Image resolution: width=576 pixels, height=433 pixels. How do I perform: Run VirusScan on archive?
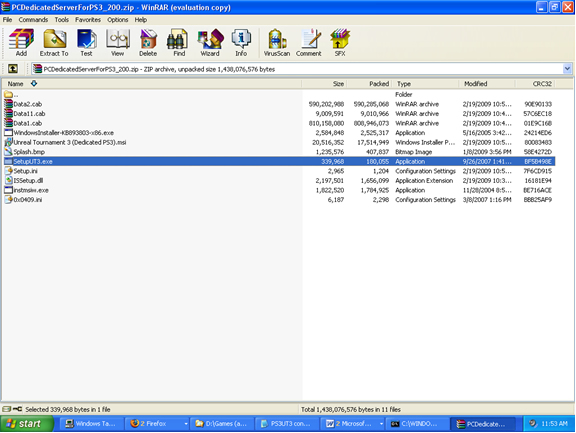tap(277, 43)
